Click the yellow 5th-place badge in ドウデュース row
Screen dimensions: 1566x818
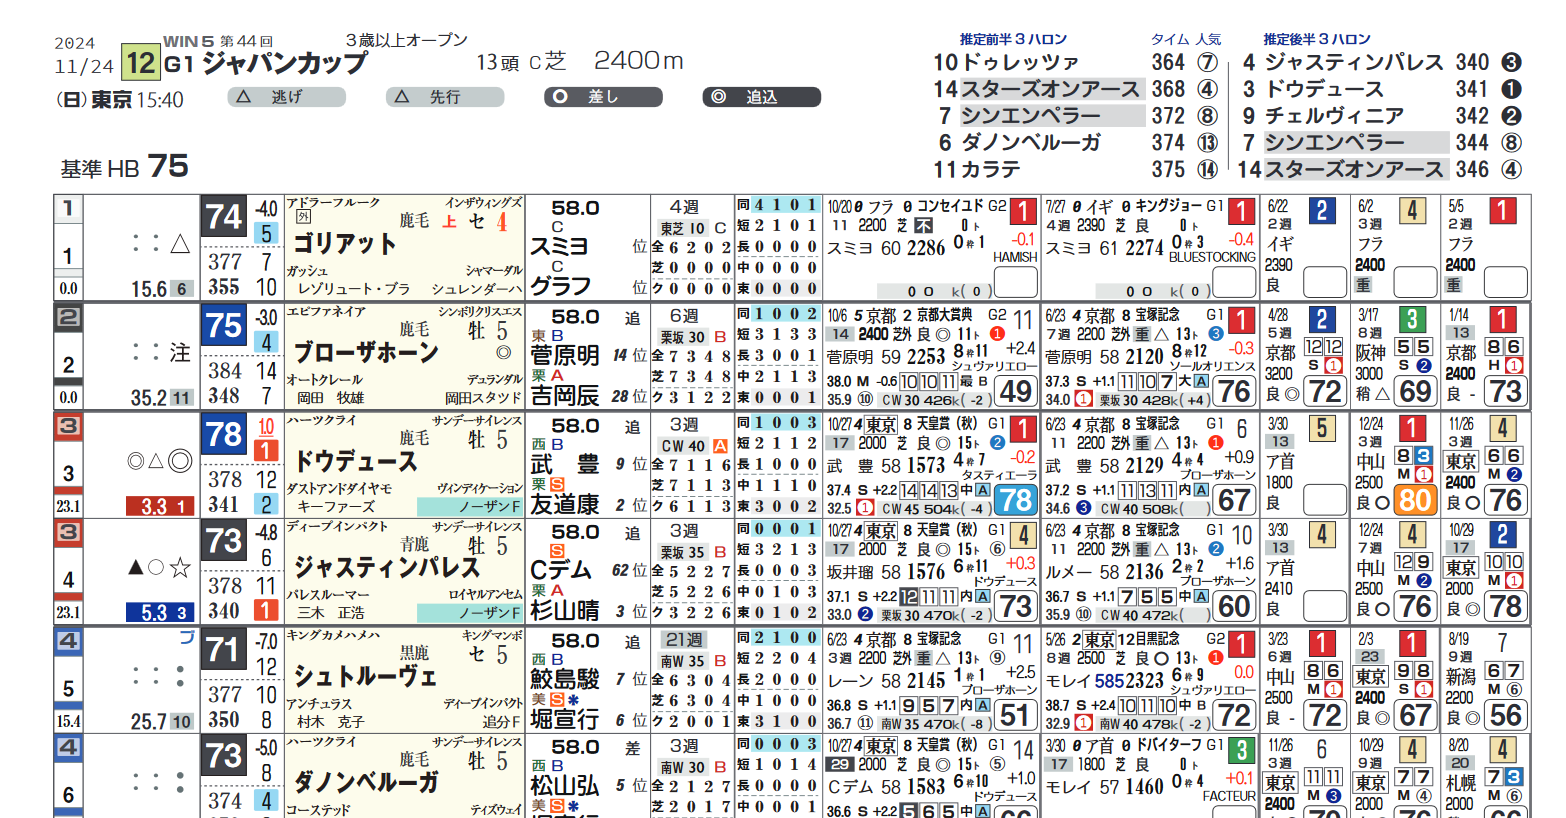coord(1322,428)
